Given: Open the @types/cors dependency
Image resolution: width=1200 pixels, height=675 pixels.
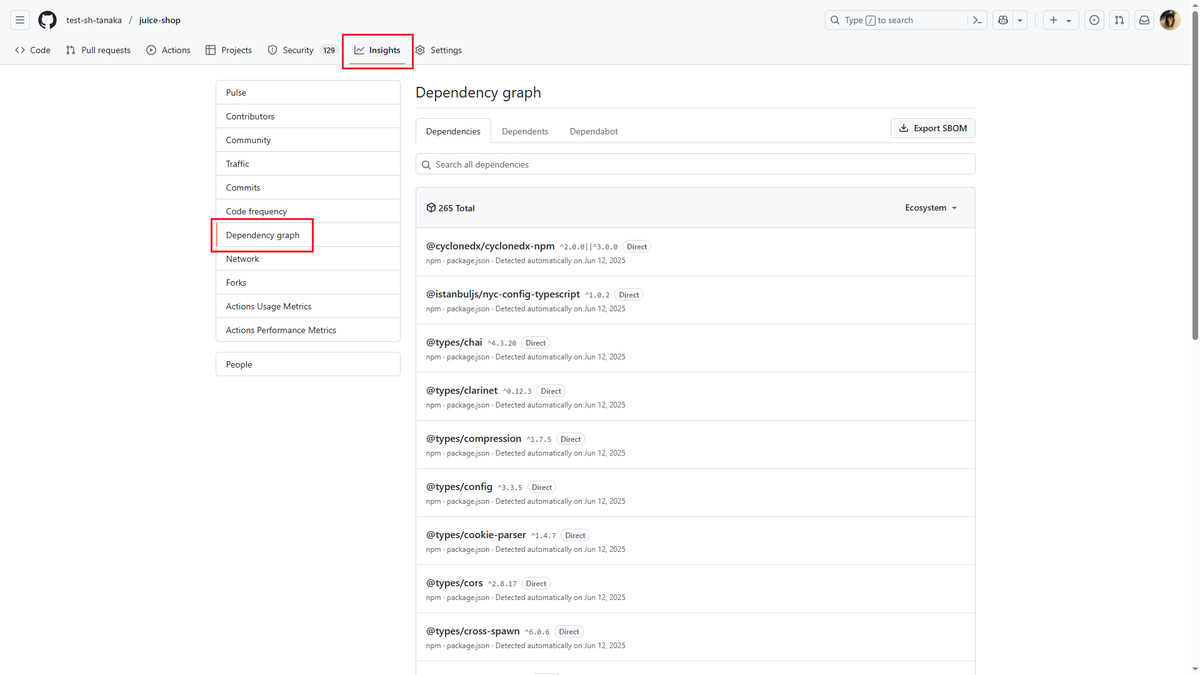Looking at the screenshot, I should coord(454,582).
